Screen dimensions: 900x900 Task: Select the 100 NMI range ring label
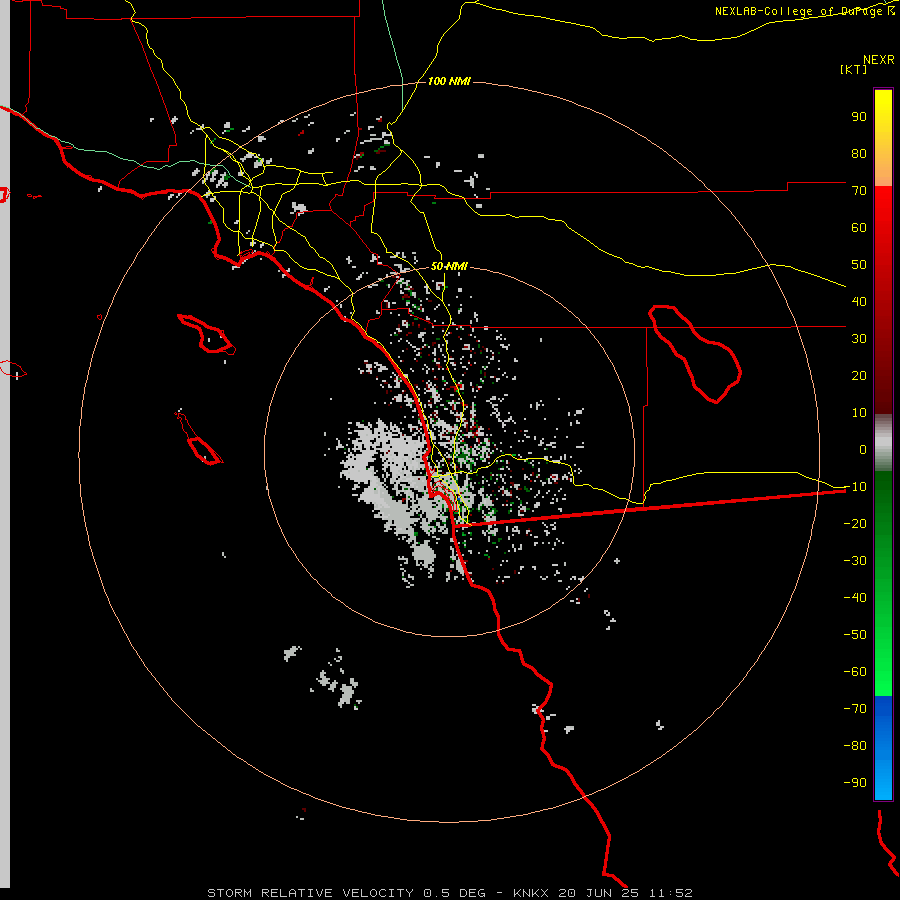click(x=449, y=81)
